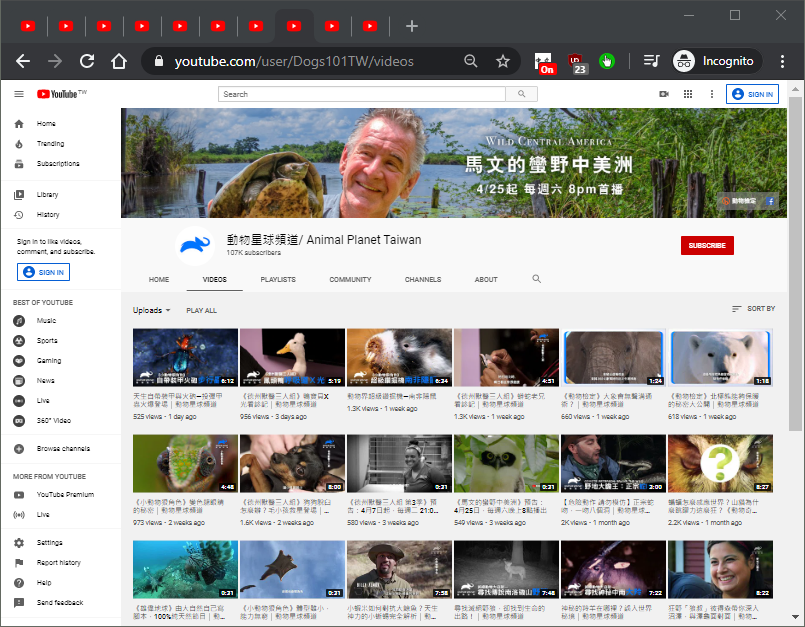This screenshot has height=627, width=805.
Task: Select the VIDEOS tab
Action: click(215, 279)
